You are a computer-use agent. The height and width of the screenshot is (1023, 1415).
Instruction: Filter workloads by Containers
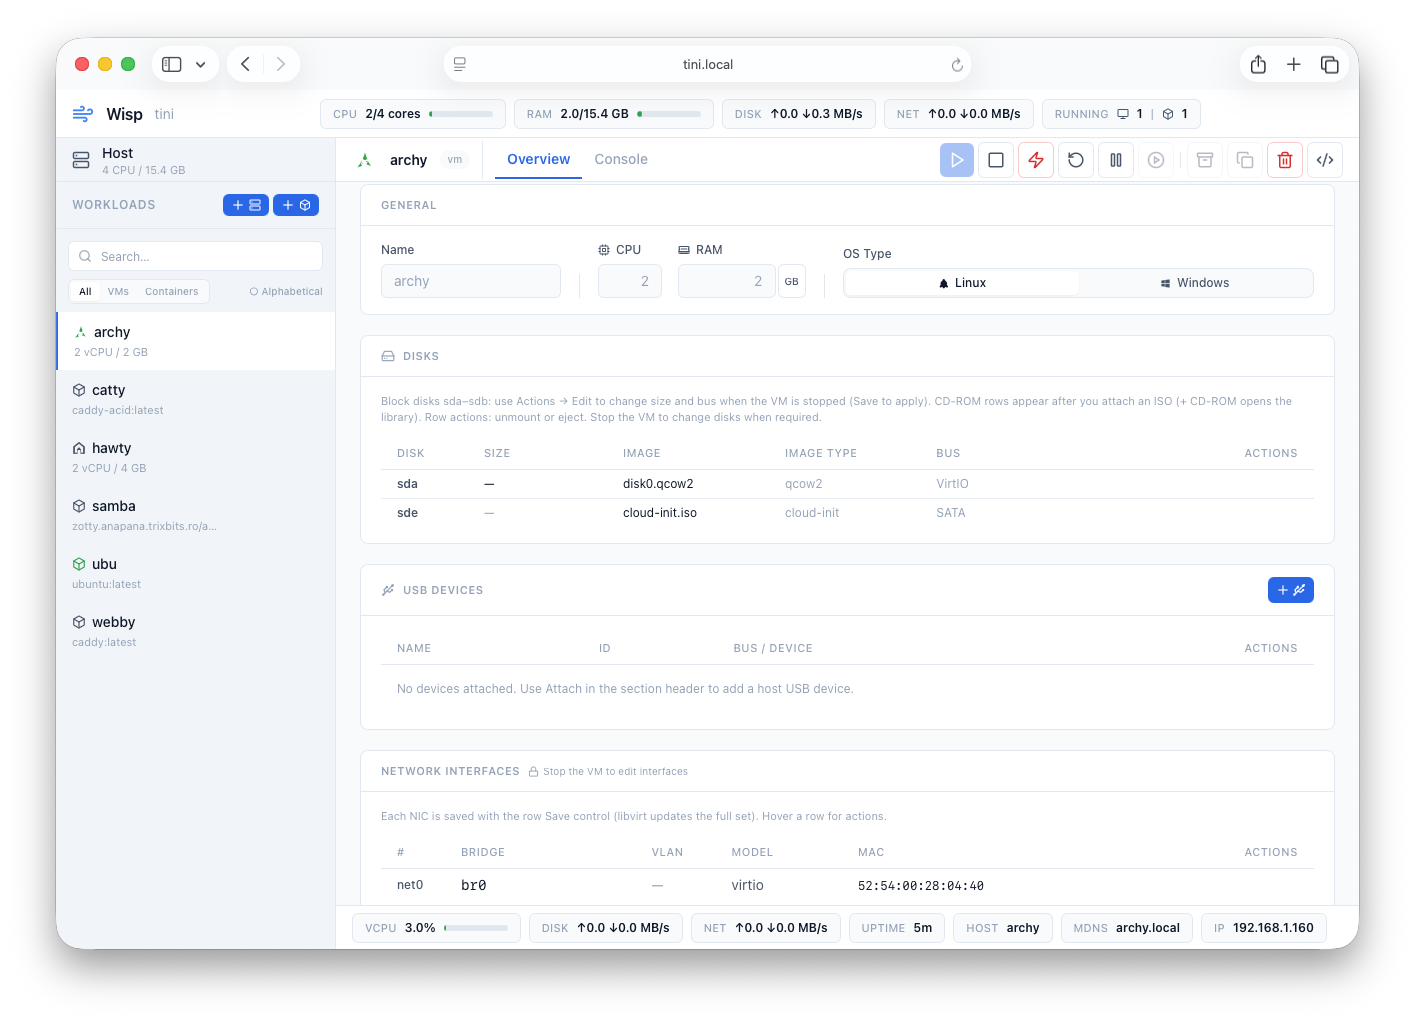coord(171,292)
